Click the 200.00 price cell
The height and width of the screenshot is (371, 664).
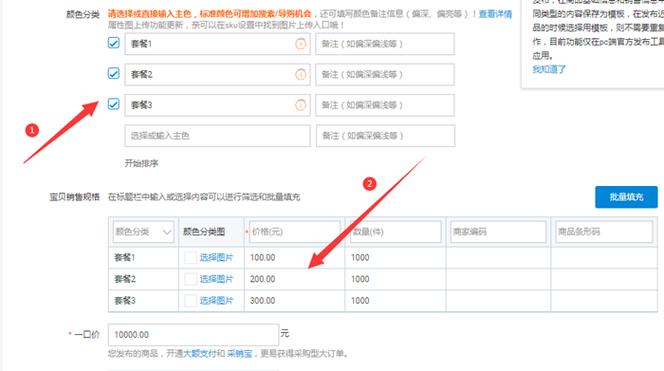pos(294,279)
